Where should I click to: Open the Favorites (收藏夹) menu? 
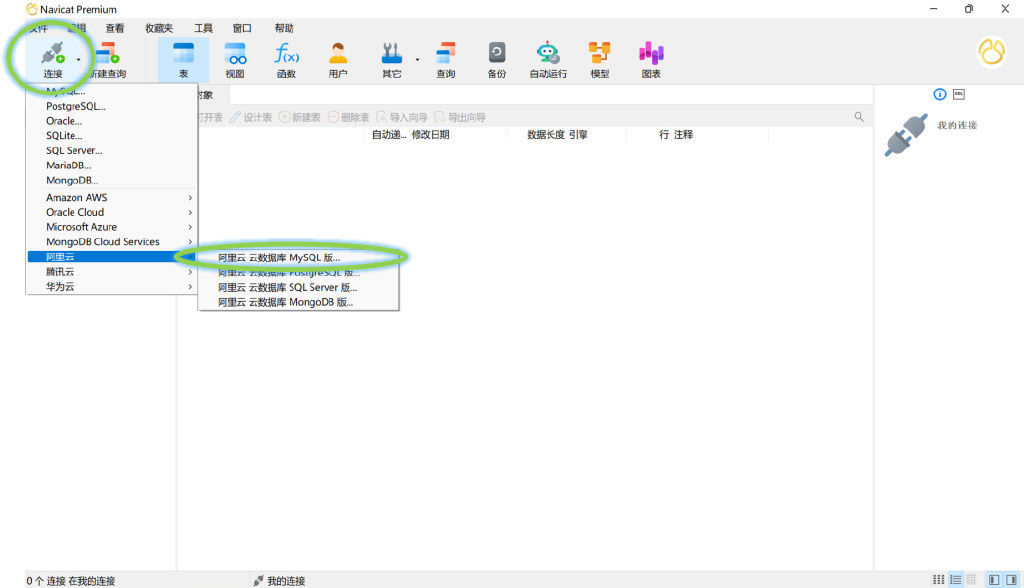coord(159,28)
